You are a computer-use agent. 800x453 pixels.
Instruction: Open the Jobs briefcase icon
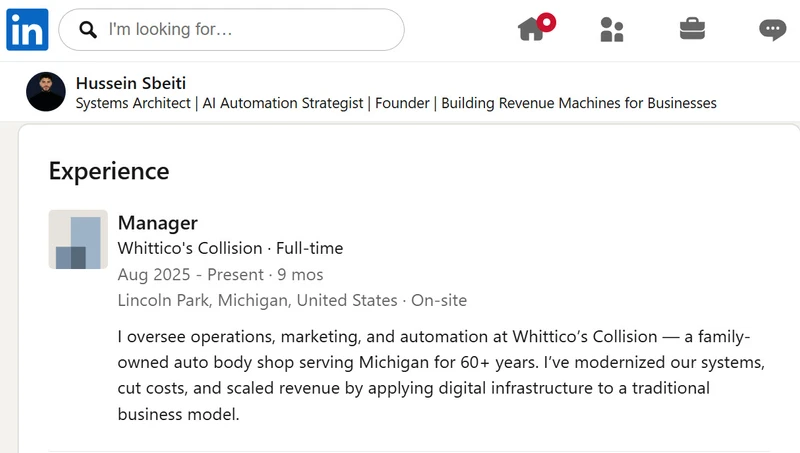(692, 29)
